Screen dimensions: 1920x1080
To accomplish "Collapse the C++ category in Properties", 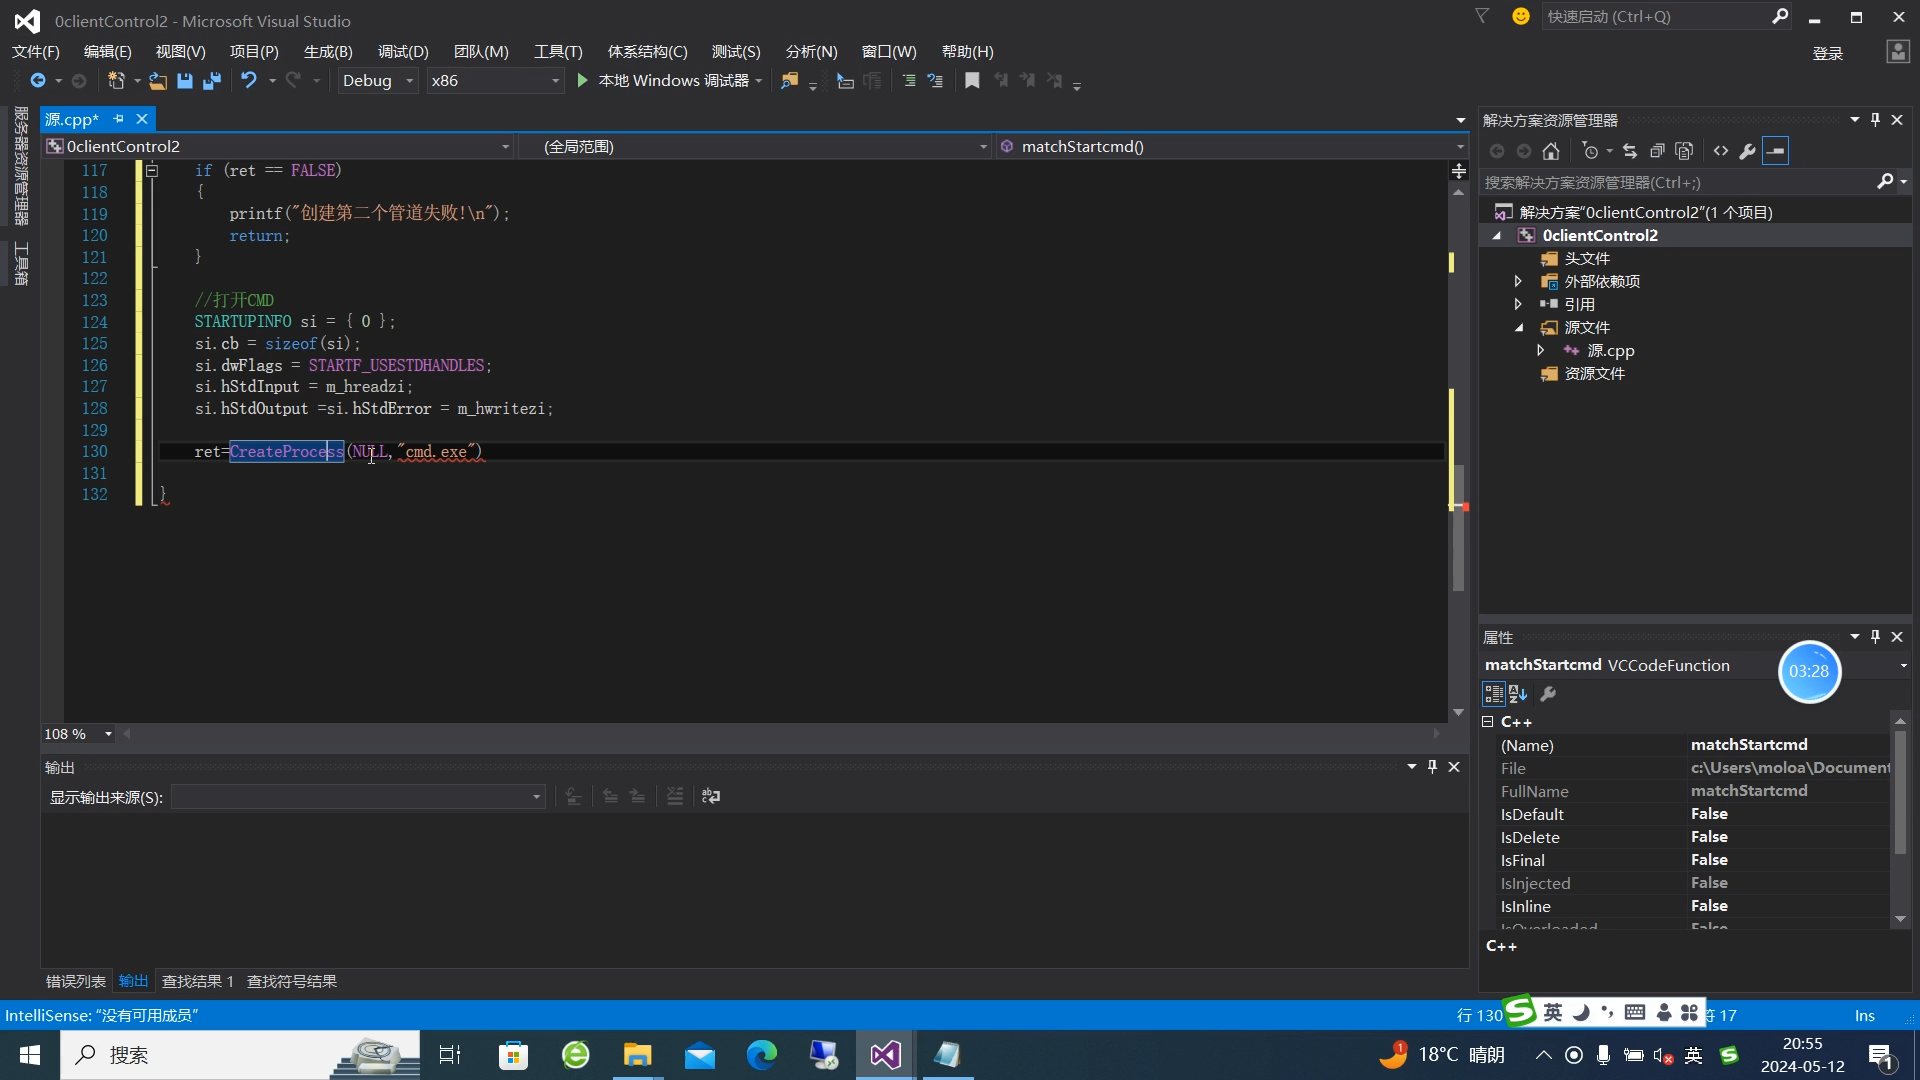I will (1488, 722).
